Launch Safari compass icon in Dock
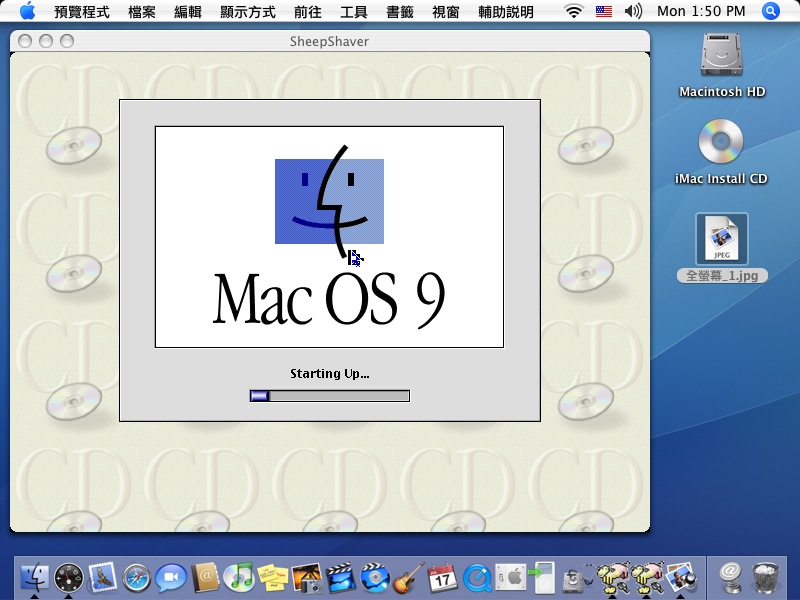 click(x=137, y=577)
